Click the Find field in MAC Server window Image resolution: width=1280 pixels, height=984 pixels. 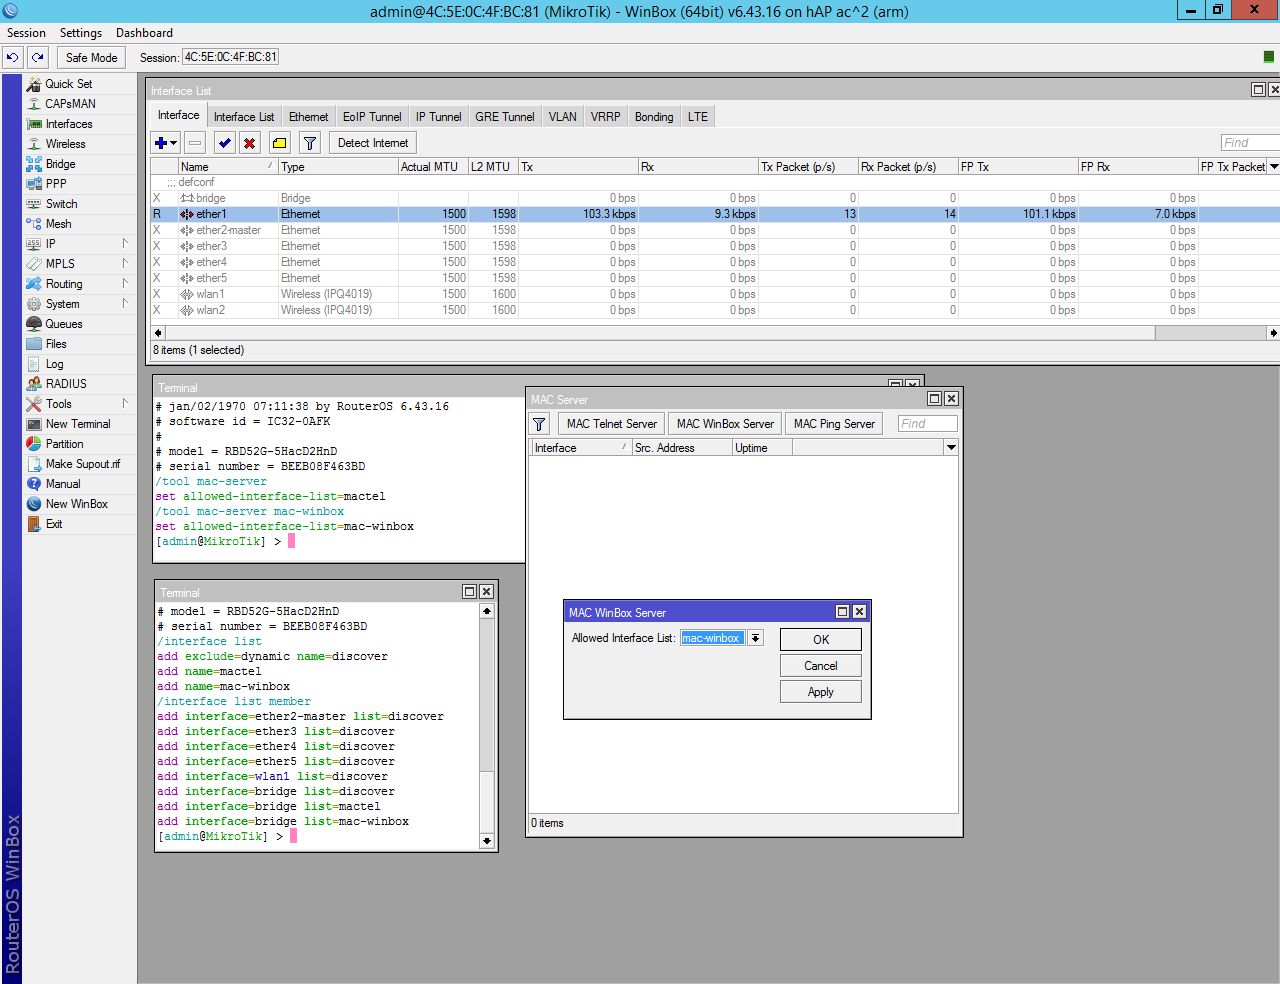pos(927,424)
